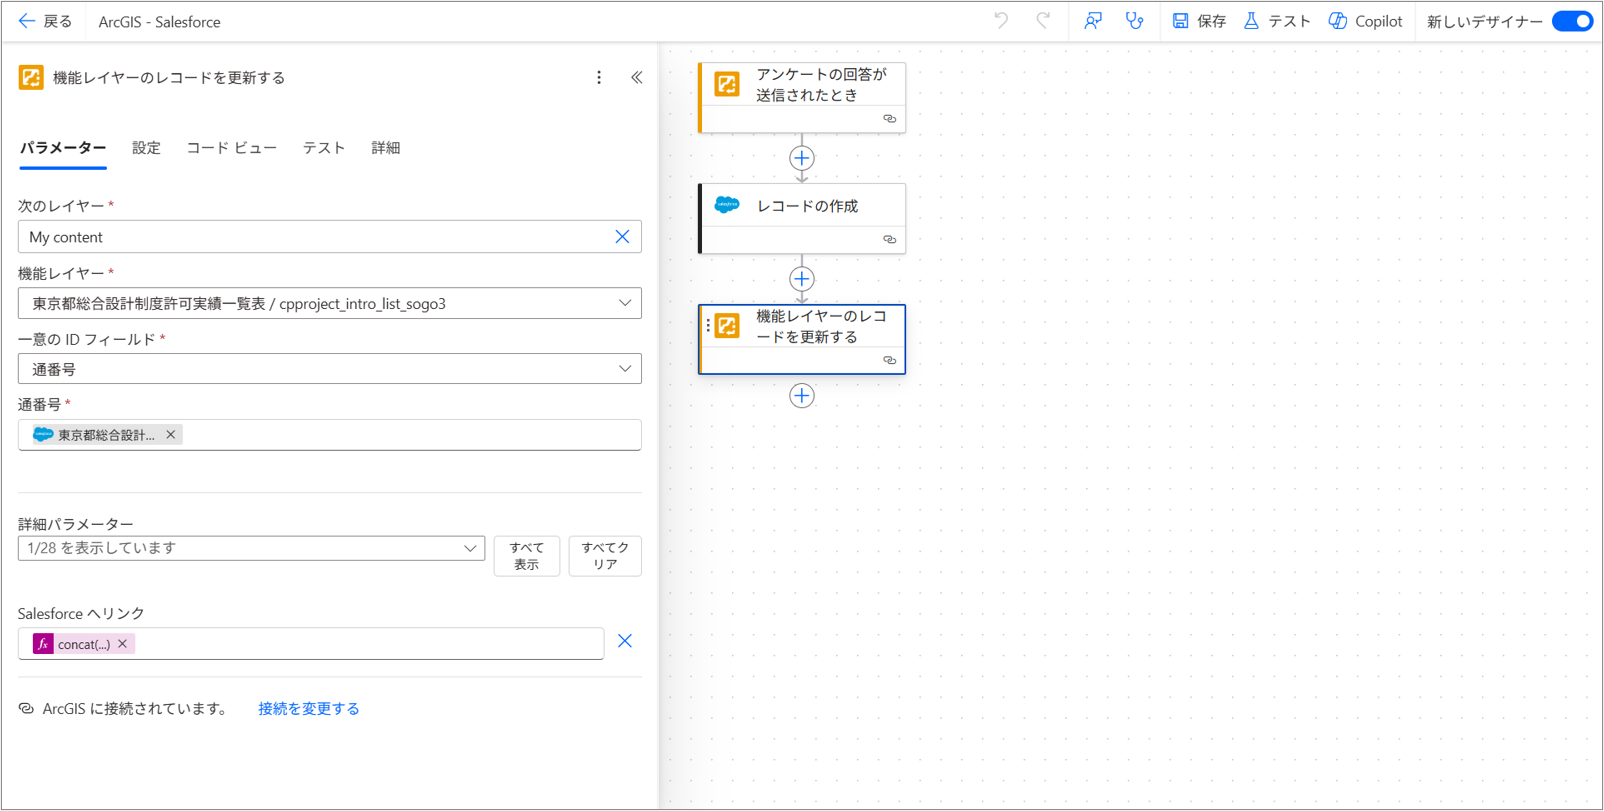Click the connection icon on 機能レイヤーのレコードを更新する card
Image resolution: width=1604 pixels, height=811 pixels.
click(x=889, y=361)
